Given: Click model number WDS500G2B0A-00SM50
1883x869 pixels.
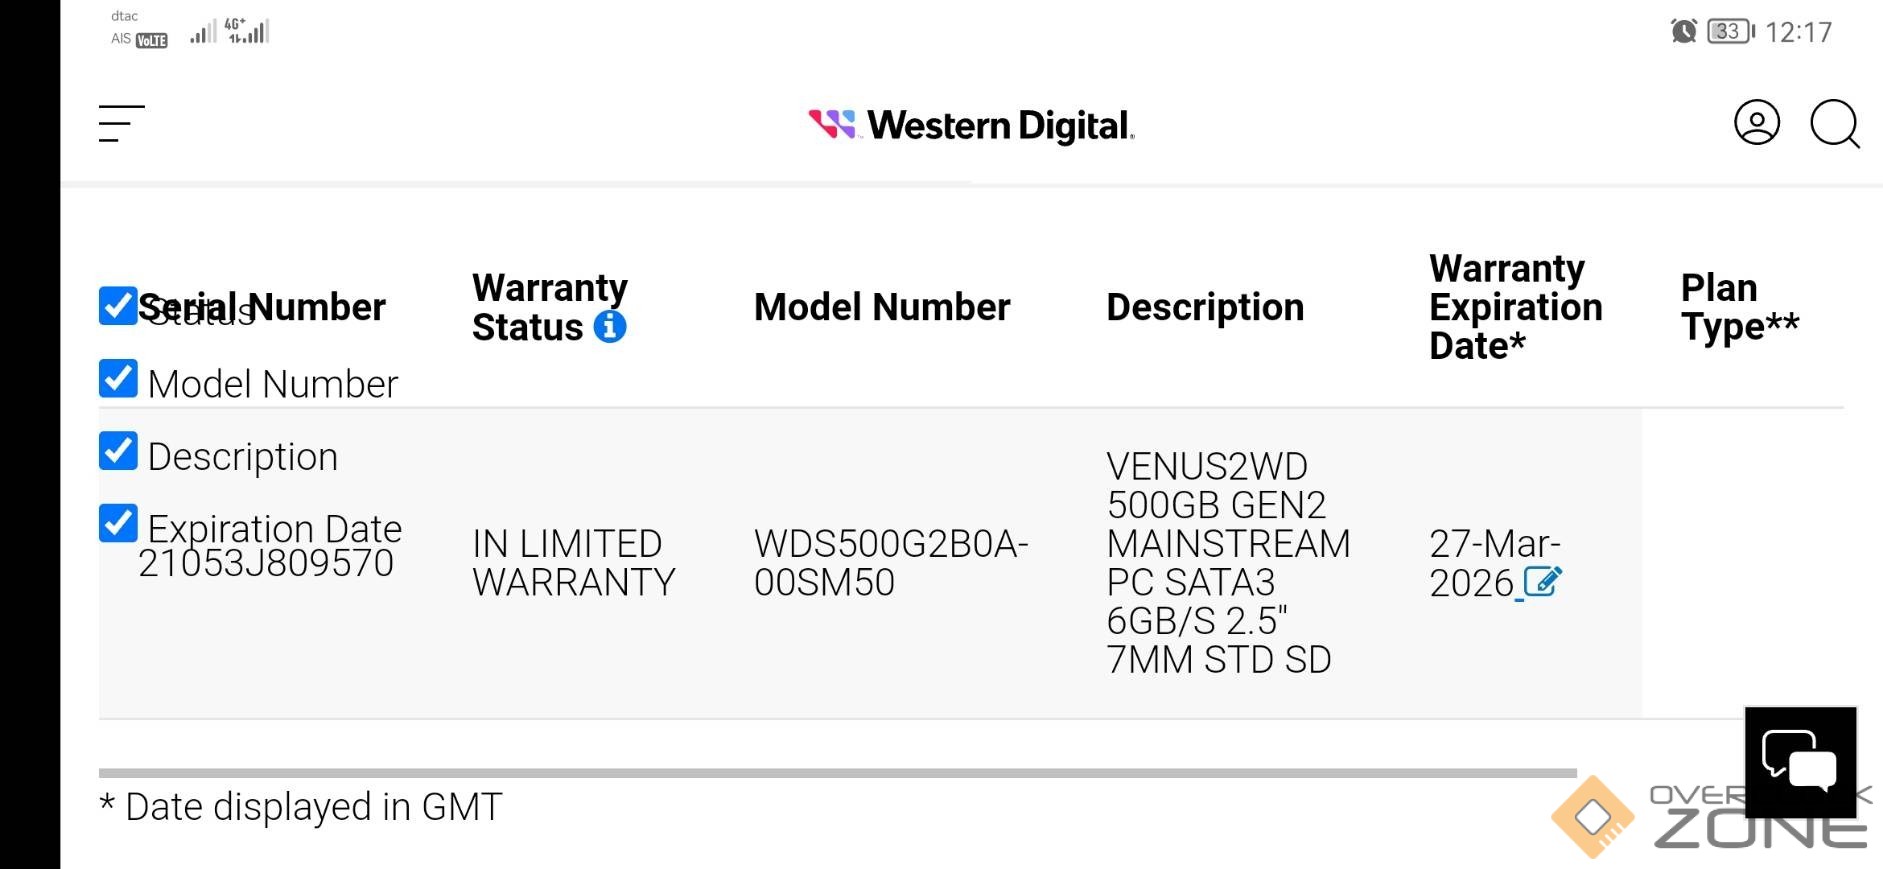Looking at the screenshot, I should 890,563.
